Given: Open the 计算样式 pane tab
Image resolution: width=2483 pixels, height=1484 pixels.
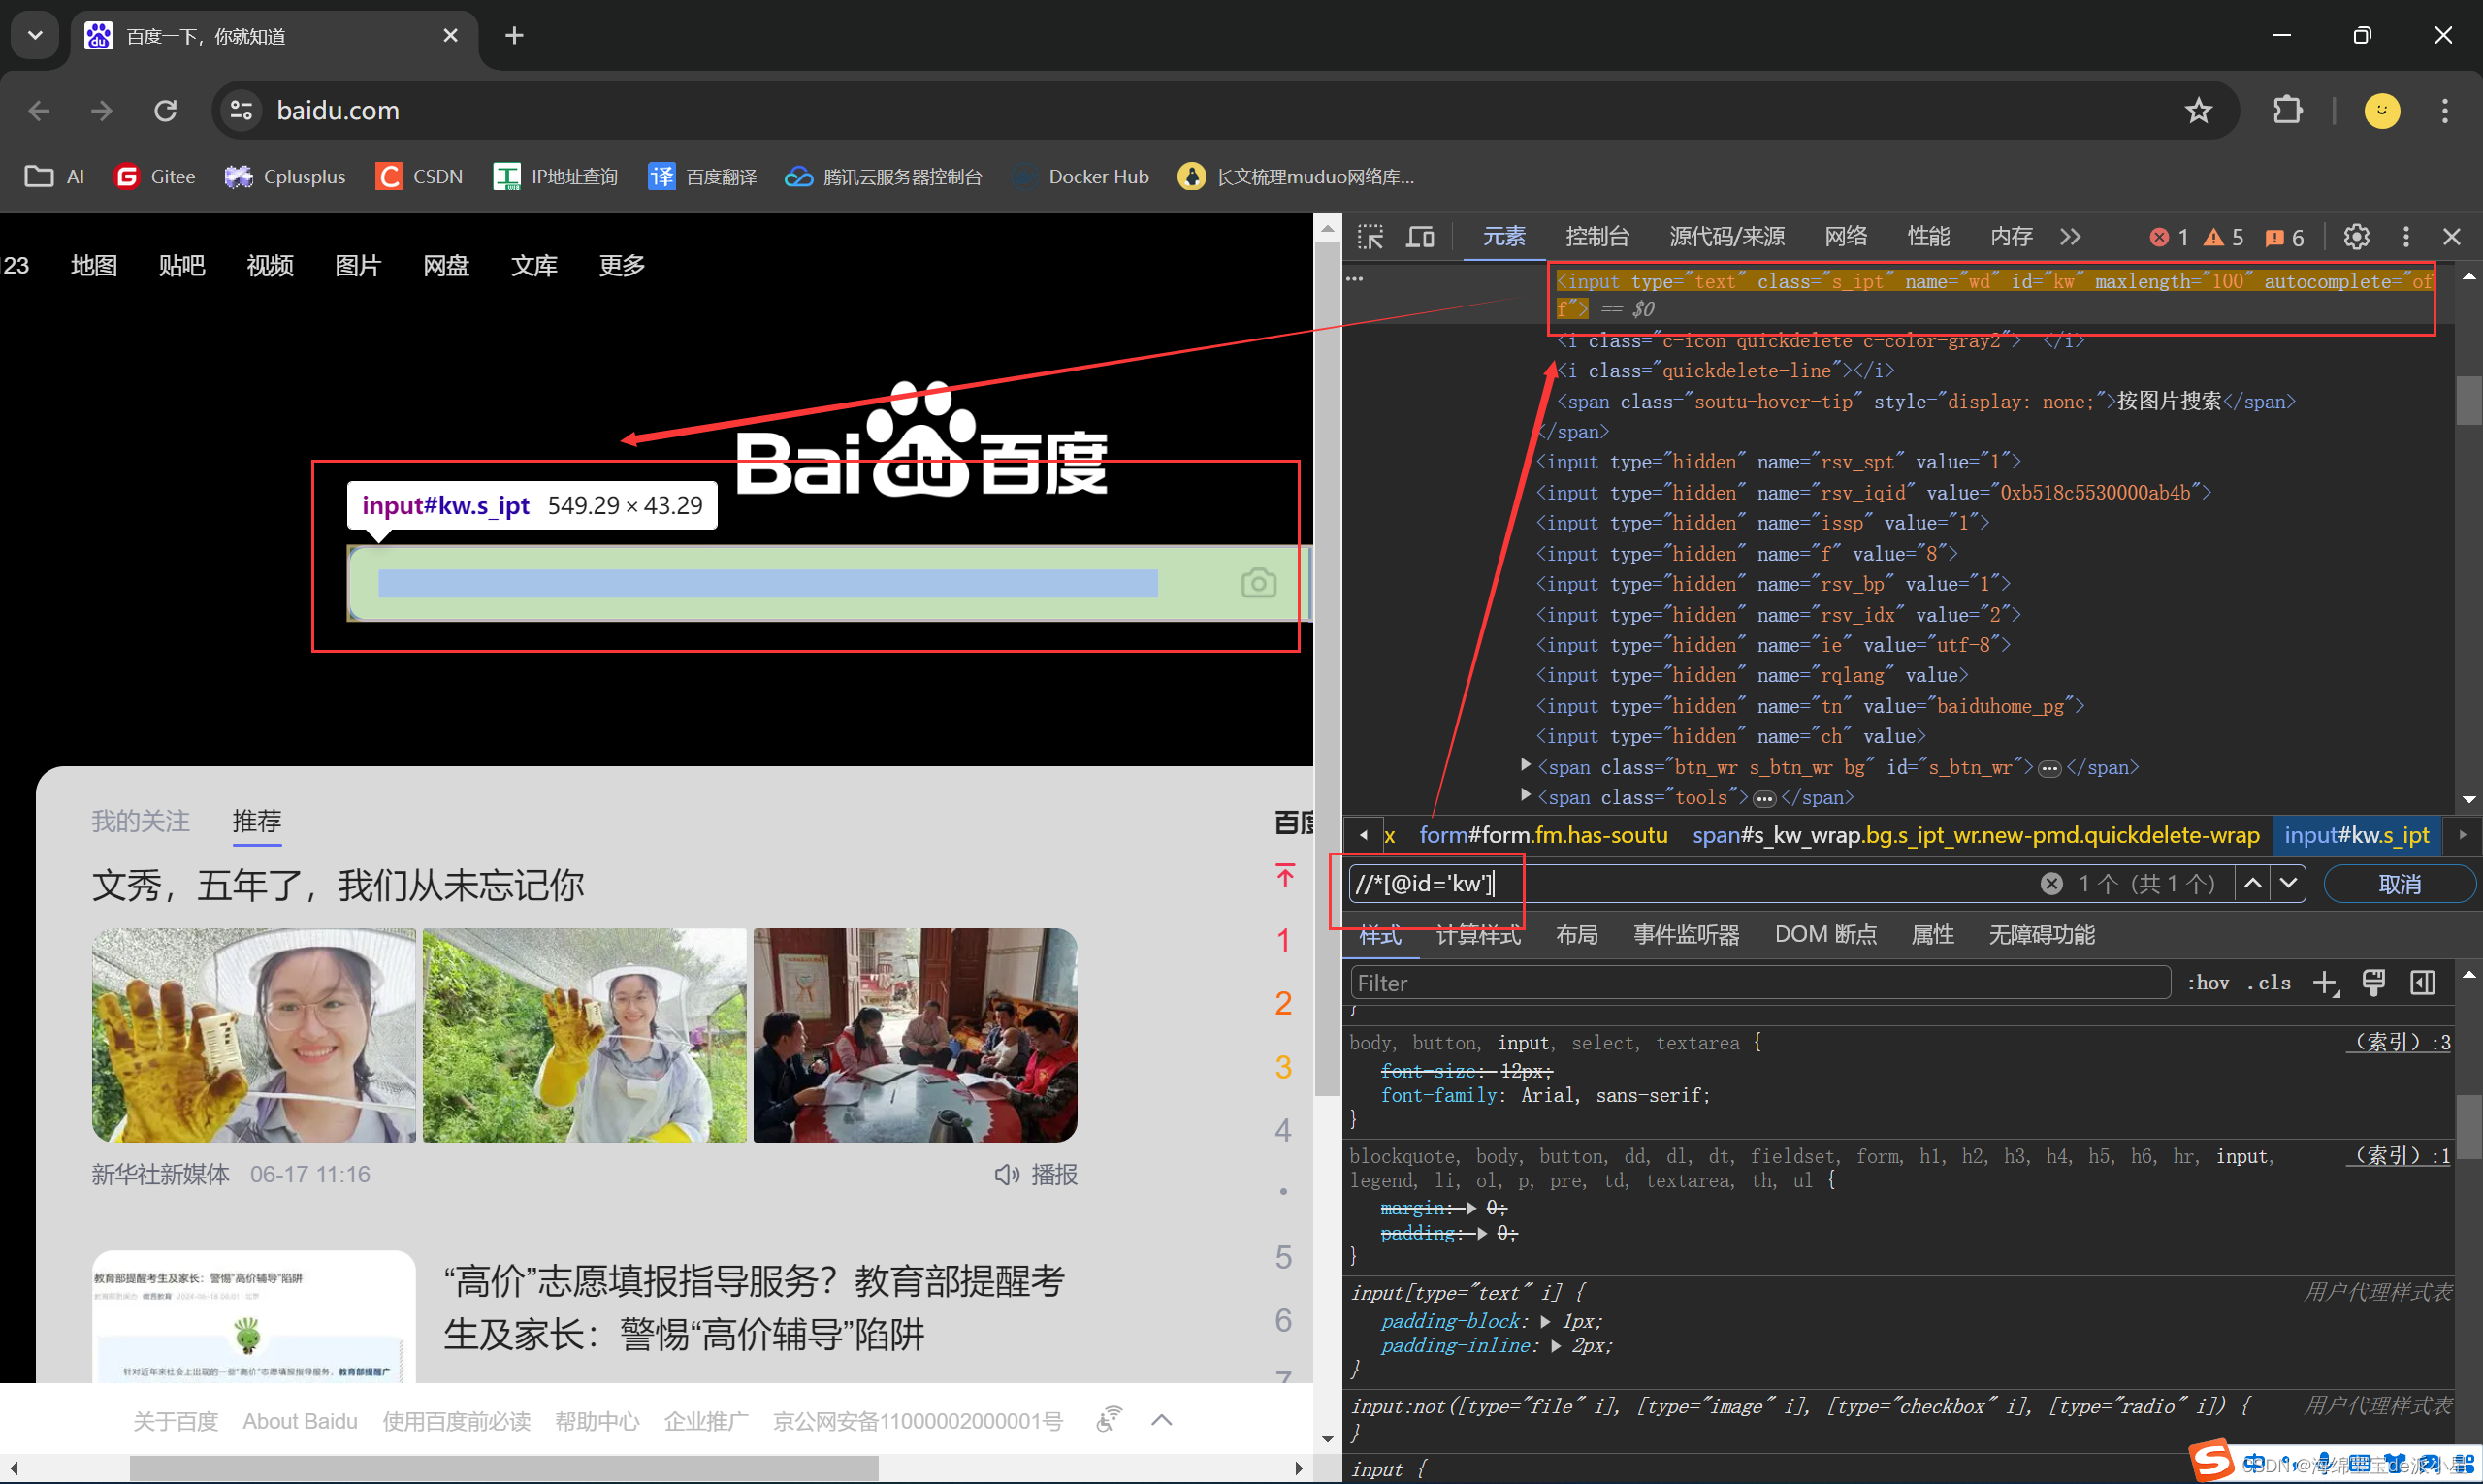Looking at the screenshot, I should (x=1478, y=935).
